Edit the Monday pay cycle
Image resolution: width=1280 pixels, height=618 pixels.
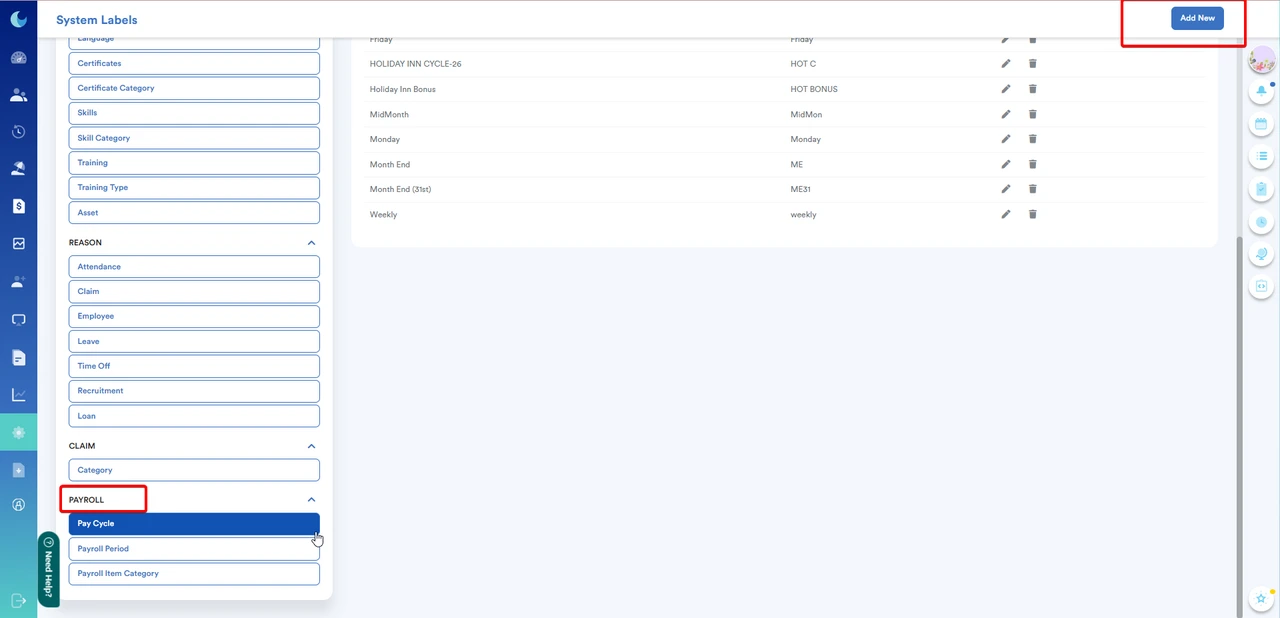(1006, 139)
